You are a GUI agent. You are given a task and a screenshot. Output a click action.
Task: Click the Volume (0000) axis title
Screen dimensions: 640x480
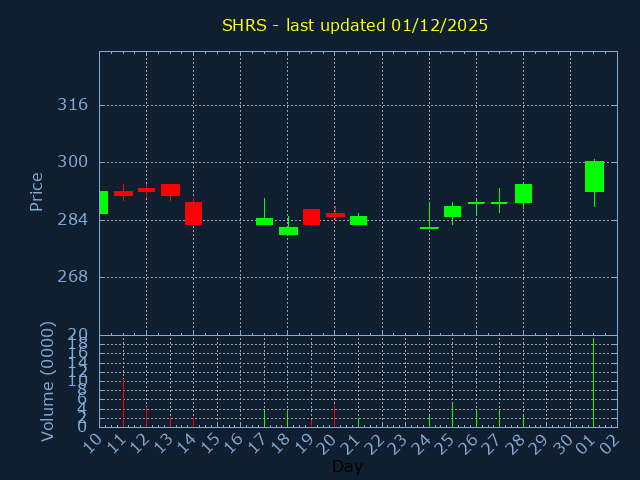point(47,381)
